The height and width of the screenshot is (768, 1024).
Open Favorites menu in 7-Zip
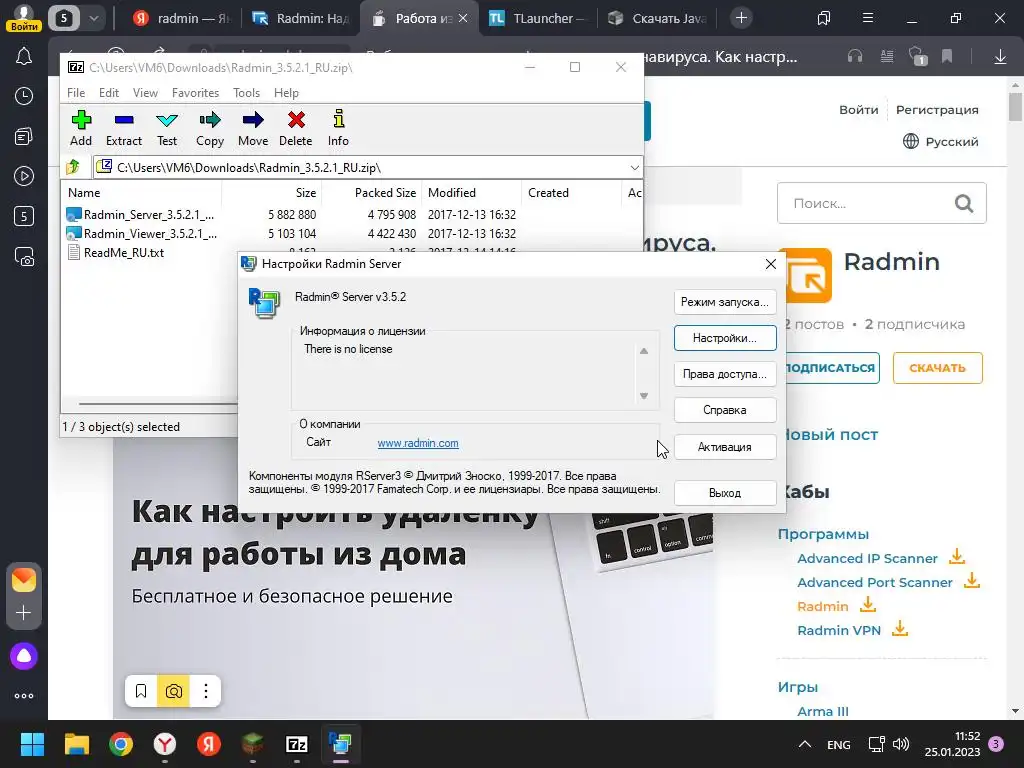[x=195, y=93]
